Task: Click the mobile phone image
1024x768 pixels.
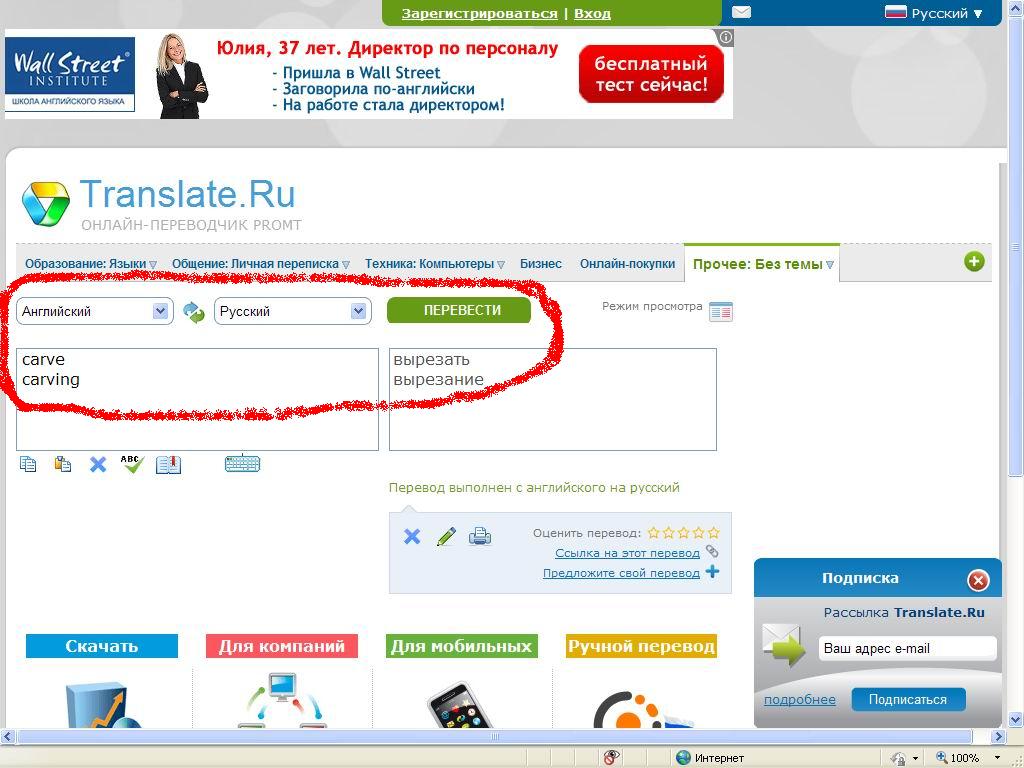Action: pyautogui.click(x=460, y=705)
